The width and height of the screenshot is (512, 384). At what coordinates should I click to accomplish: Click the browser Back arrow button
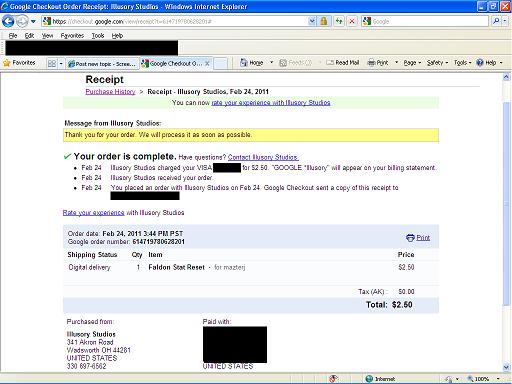(x=8, y=22)
